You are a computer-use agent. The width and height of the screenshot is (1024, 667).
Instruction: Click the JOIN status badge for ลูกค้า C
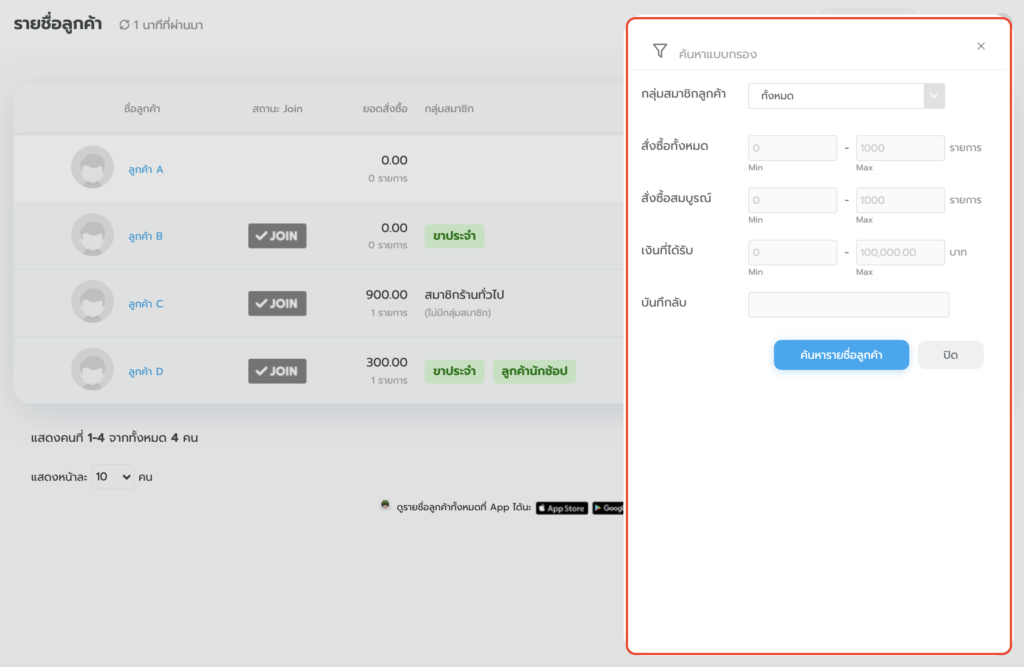pos(277,303)
